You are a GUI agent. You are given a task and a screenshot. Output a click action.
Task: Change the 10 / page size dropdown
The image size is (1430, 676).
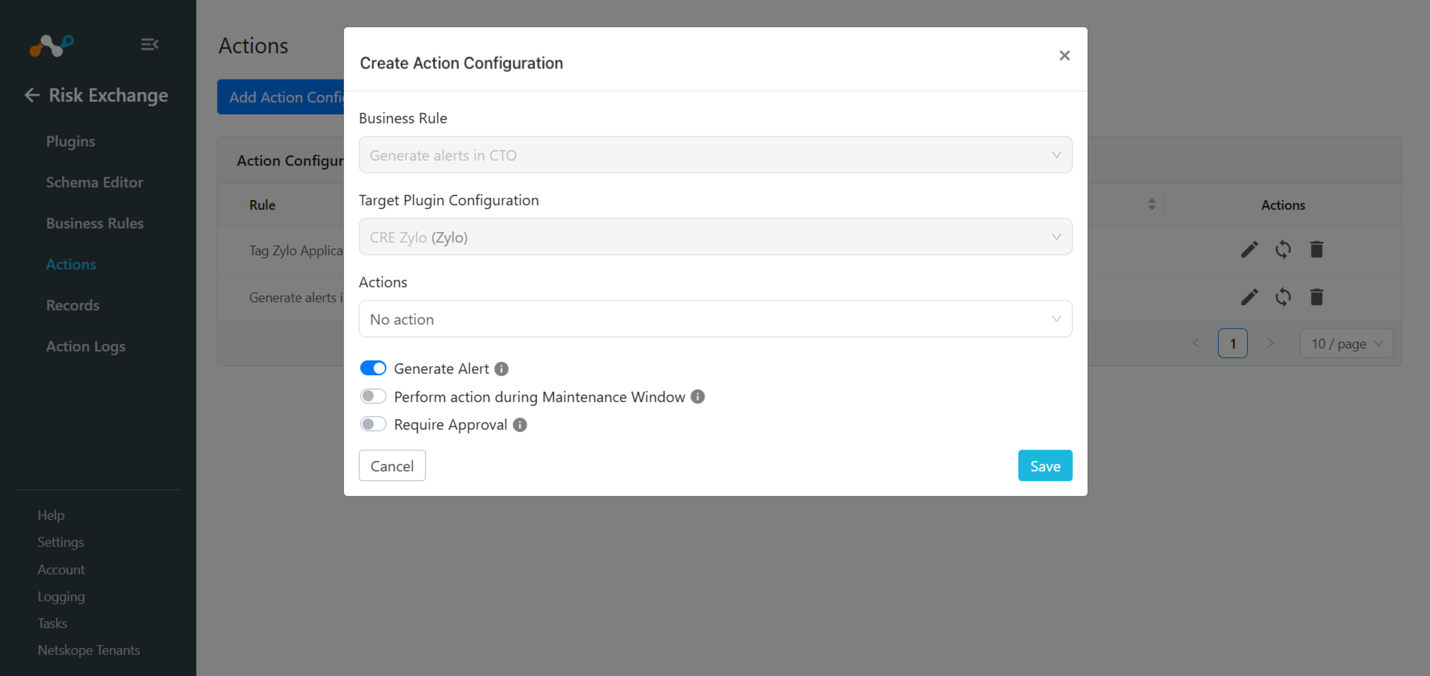pyautogui.click(x=1346, y=343)
